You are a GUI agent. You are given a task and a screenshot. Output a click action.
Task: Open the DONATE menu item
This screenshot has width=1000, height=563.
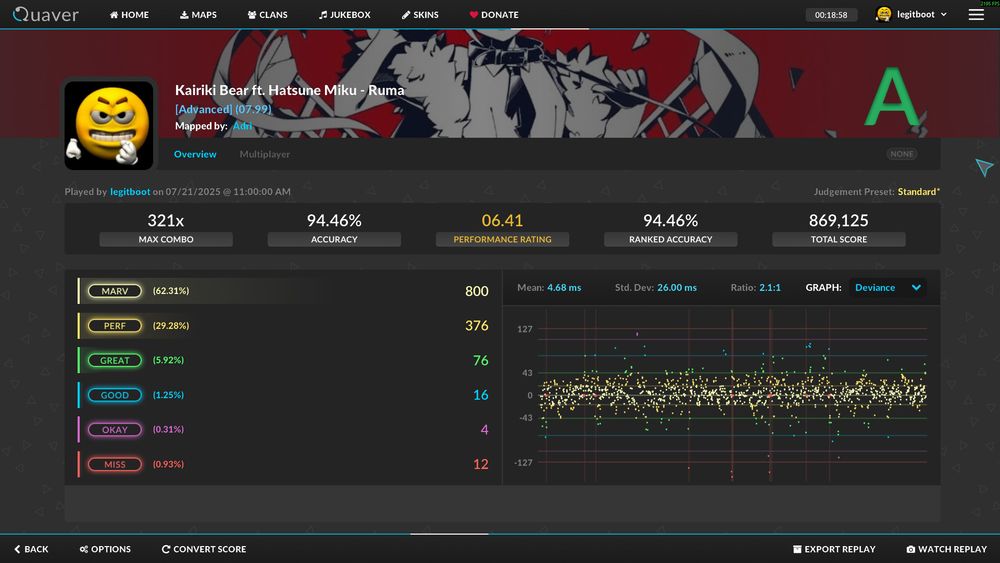pyautogui.click(x=494, y=15)
